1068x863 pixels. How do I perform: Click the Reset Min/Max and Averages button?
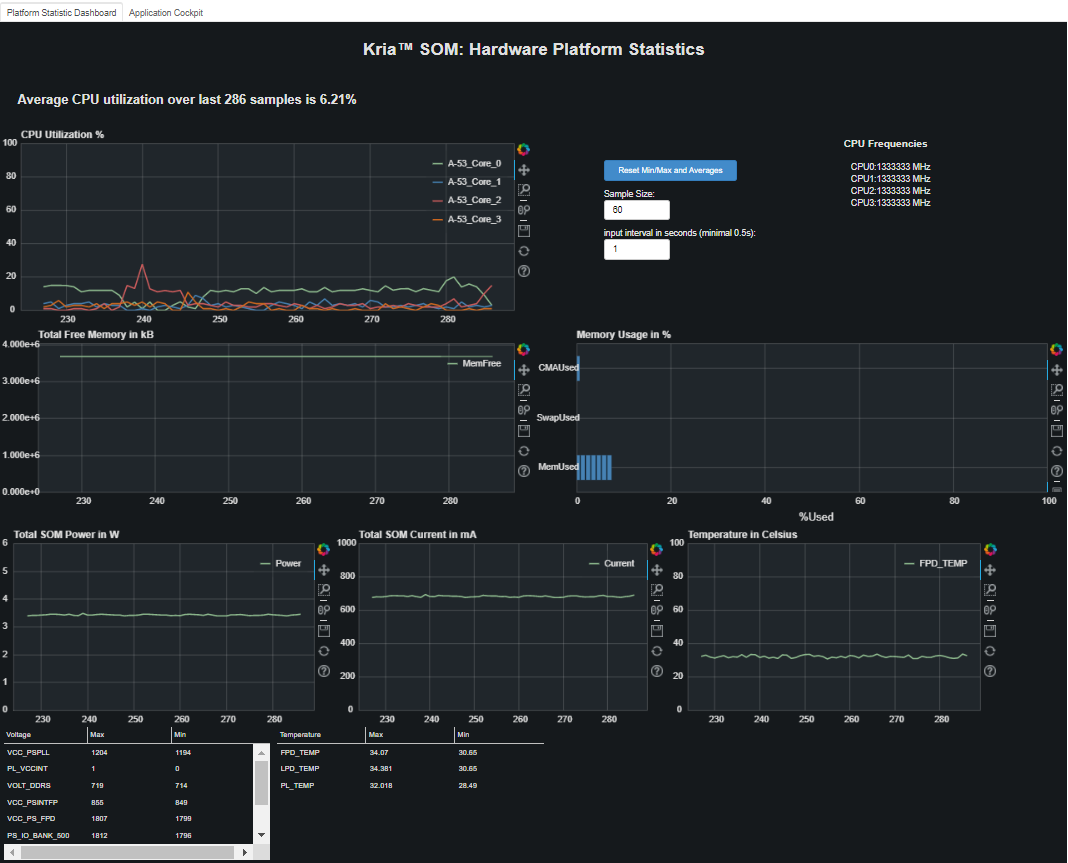[x=670, y=170]
